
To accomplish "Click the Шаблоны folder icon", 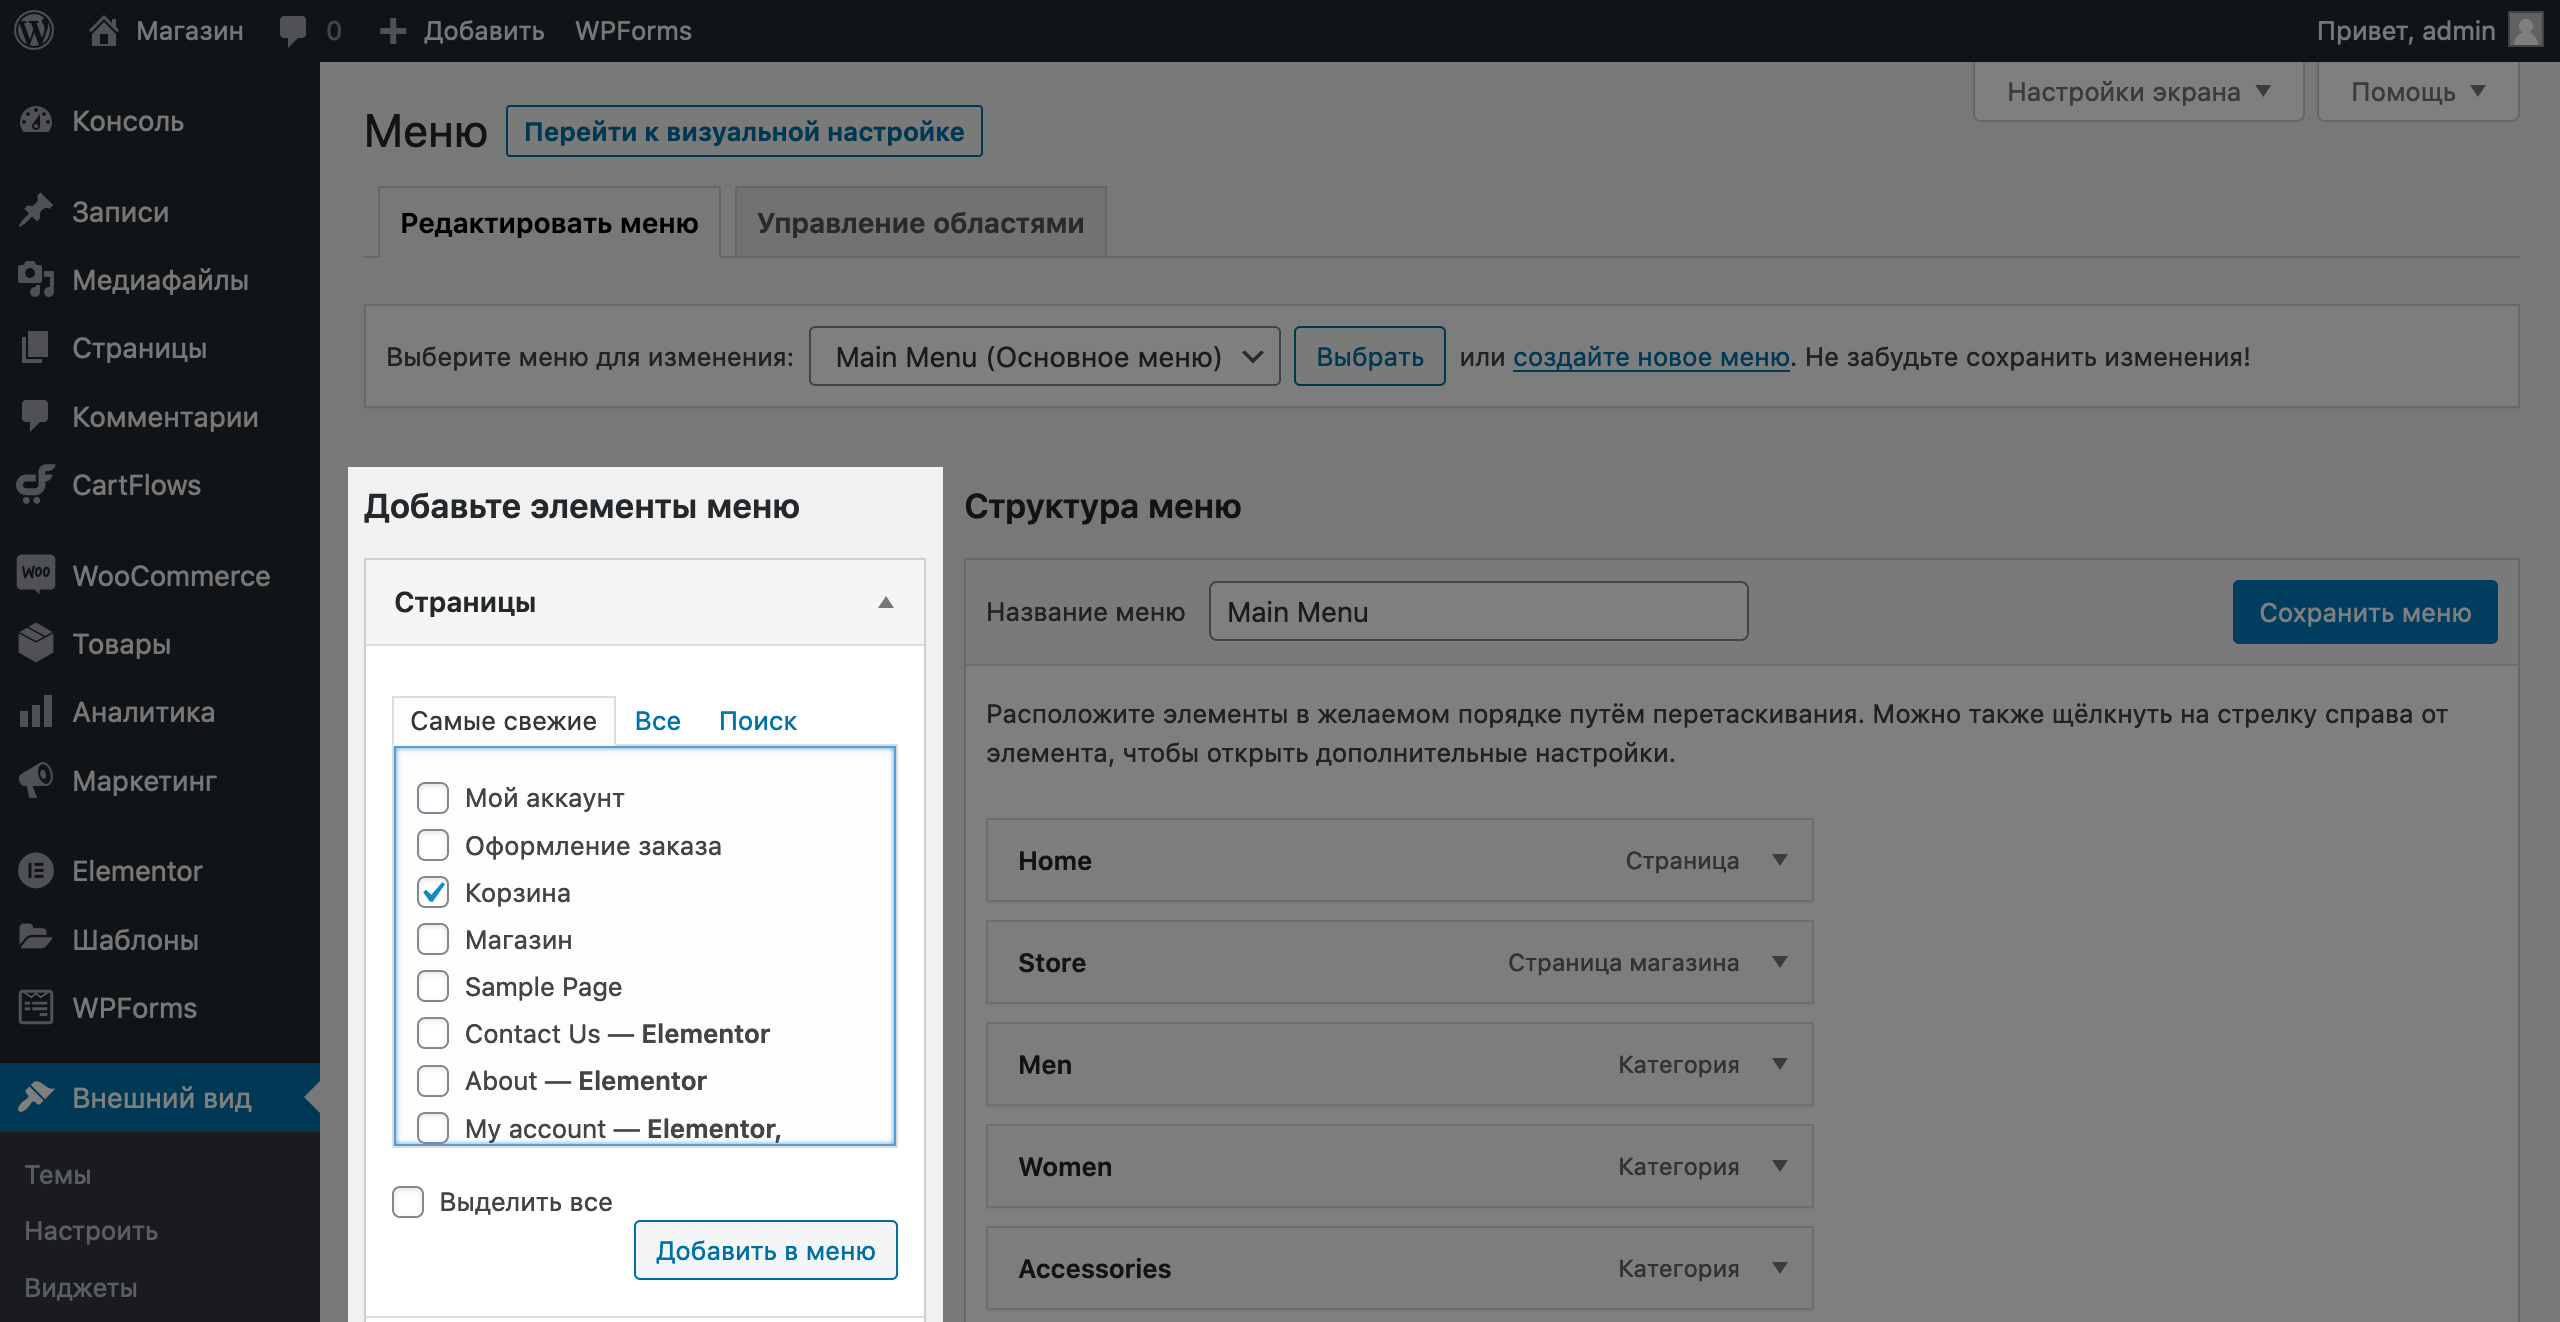I will coord(36,939).
